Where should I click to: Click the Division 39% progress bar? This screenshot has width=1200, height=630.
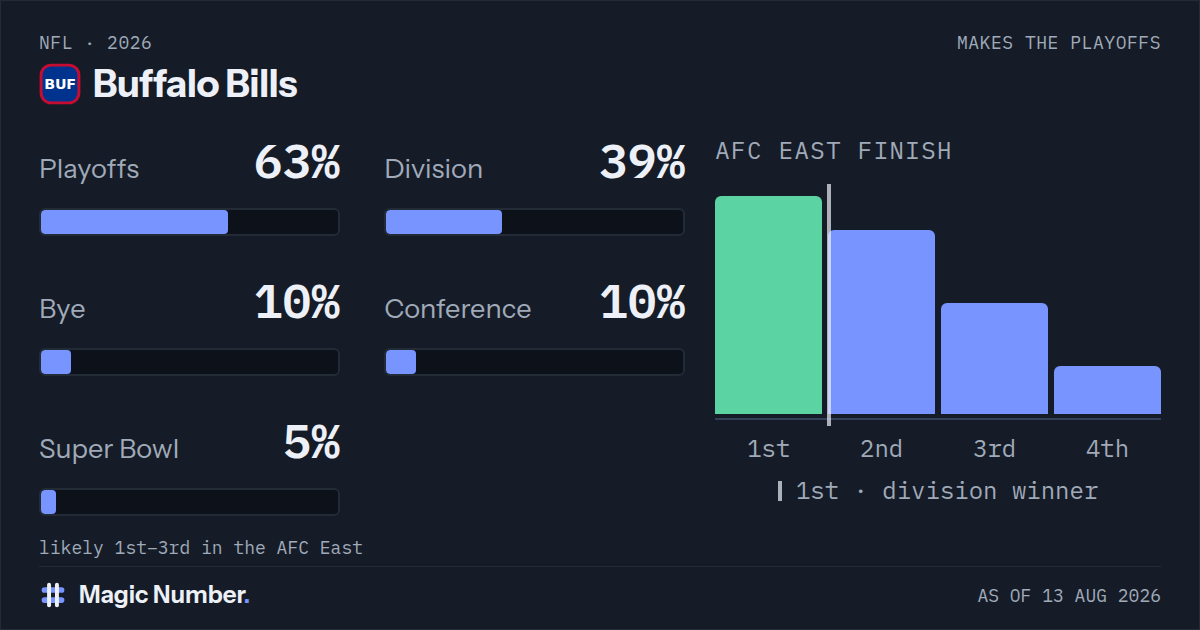click(534, 222)
